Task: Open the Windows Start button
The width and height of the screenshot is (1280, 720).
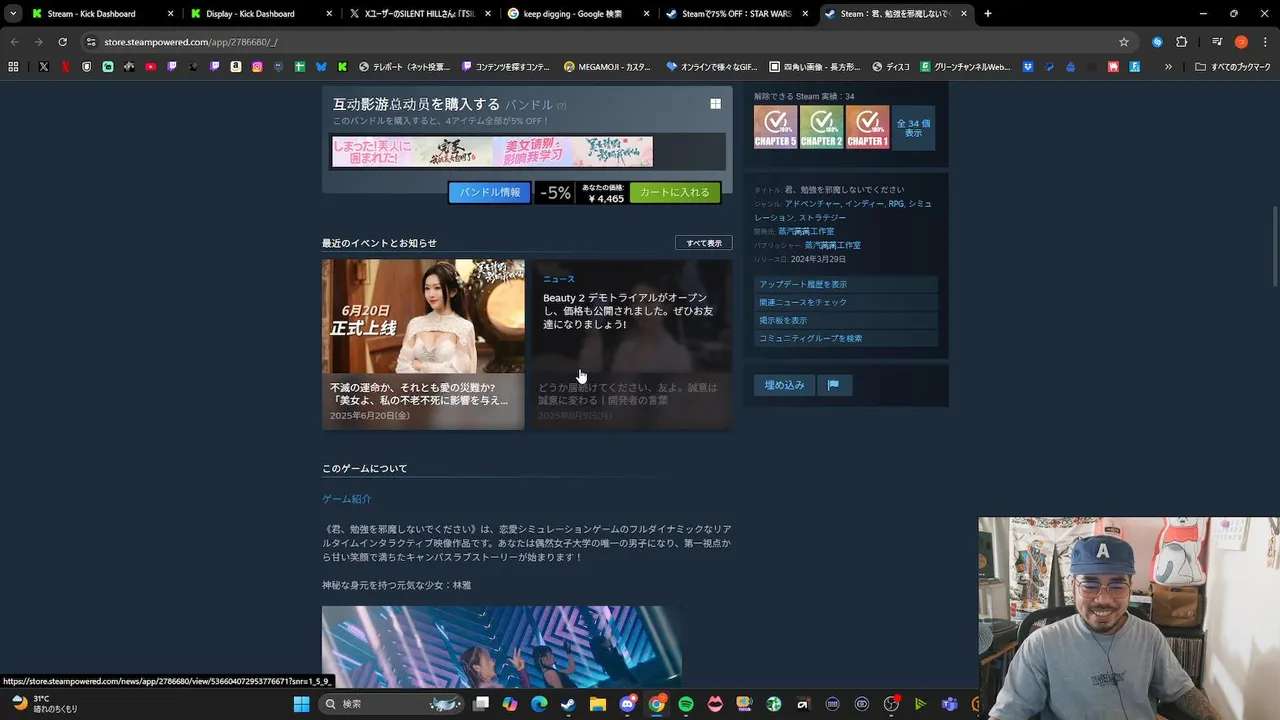Action: (x=301, y=704)
